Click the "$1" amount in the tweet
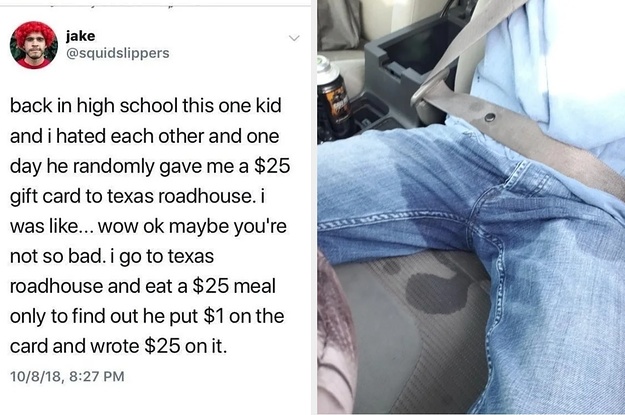 tap(214, 316)
